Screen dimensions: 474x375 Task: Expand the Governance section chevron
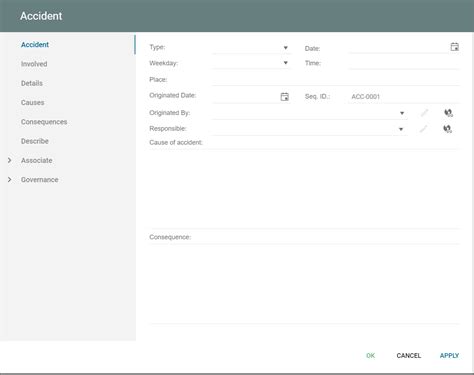click(x=9, y=180)
